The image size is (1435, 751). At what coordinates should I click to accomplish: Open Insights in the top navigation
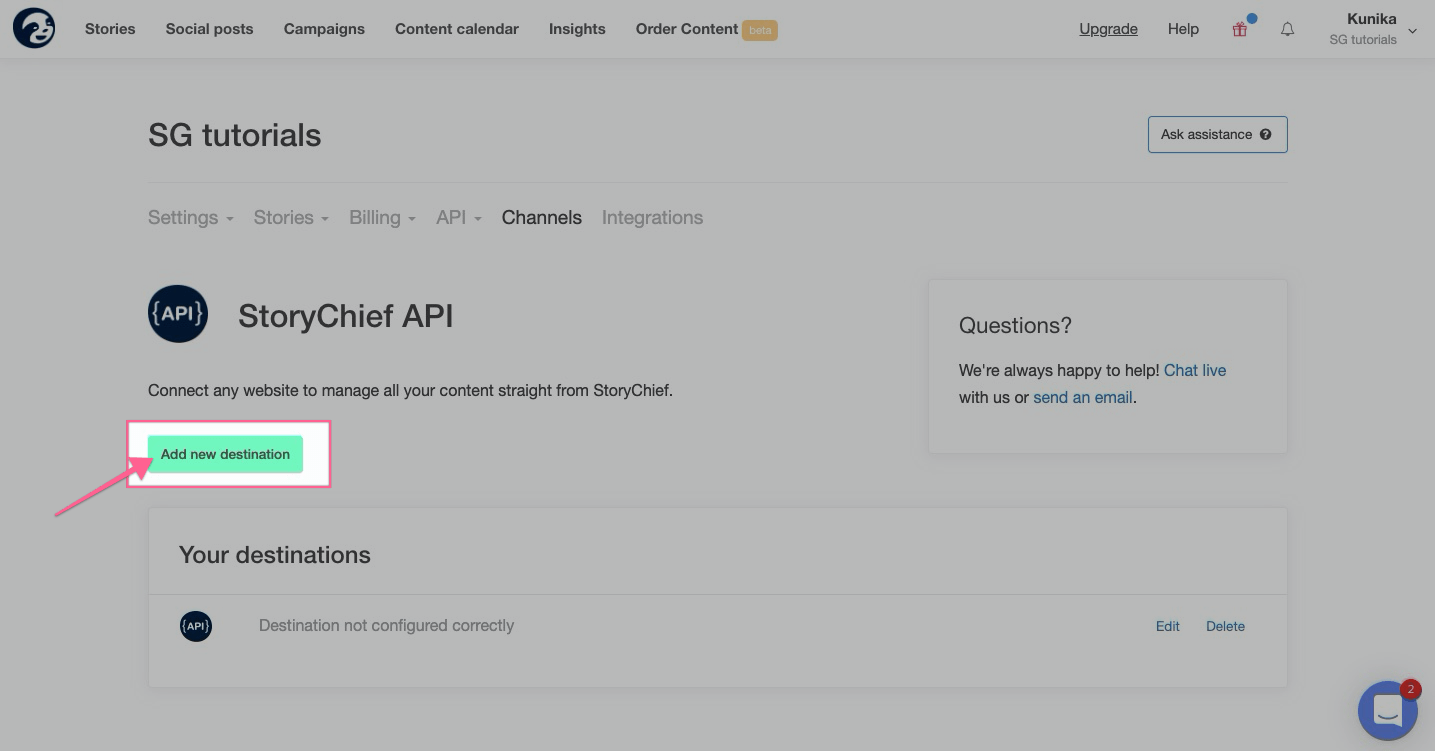577,29
